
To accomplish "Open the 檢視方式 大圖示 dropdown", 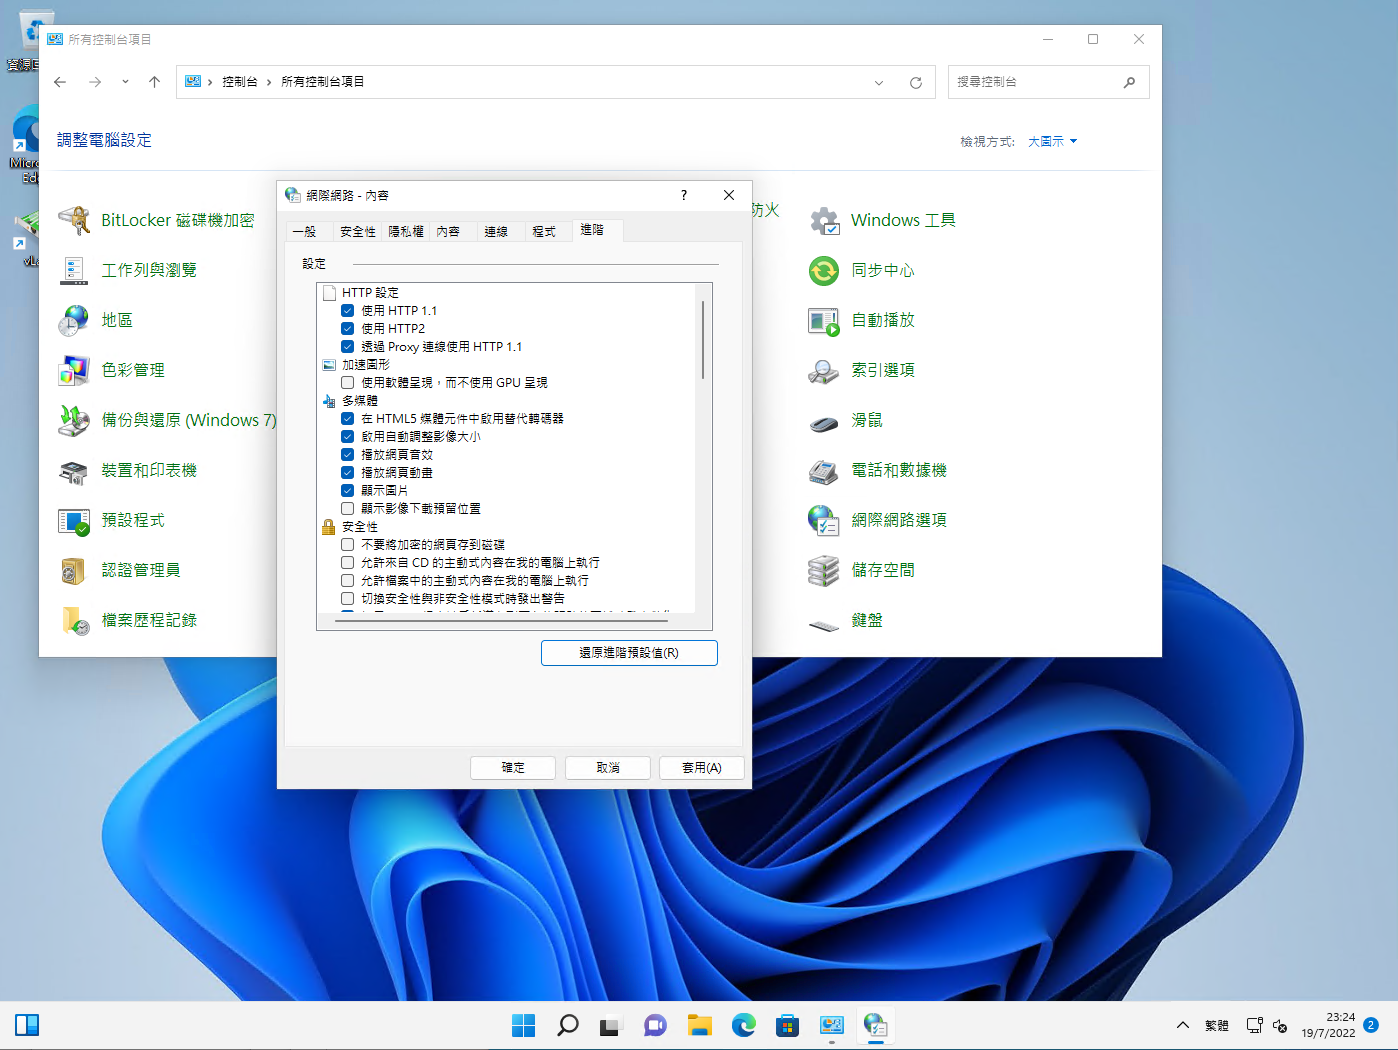I will 1052,142.
